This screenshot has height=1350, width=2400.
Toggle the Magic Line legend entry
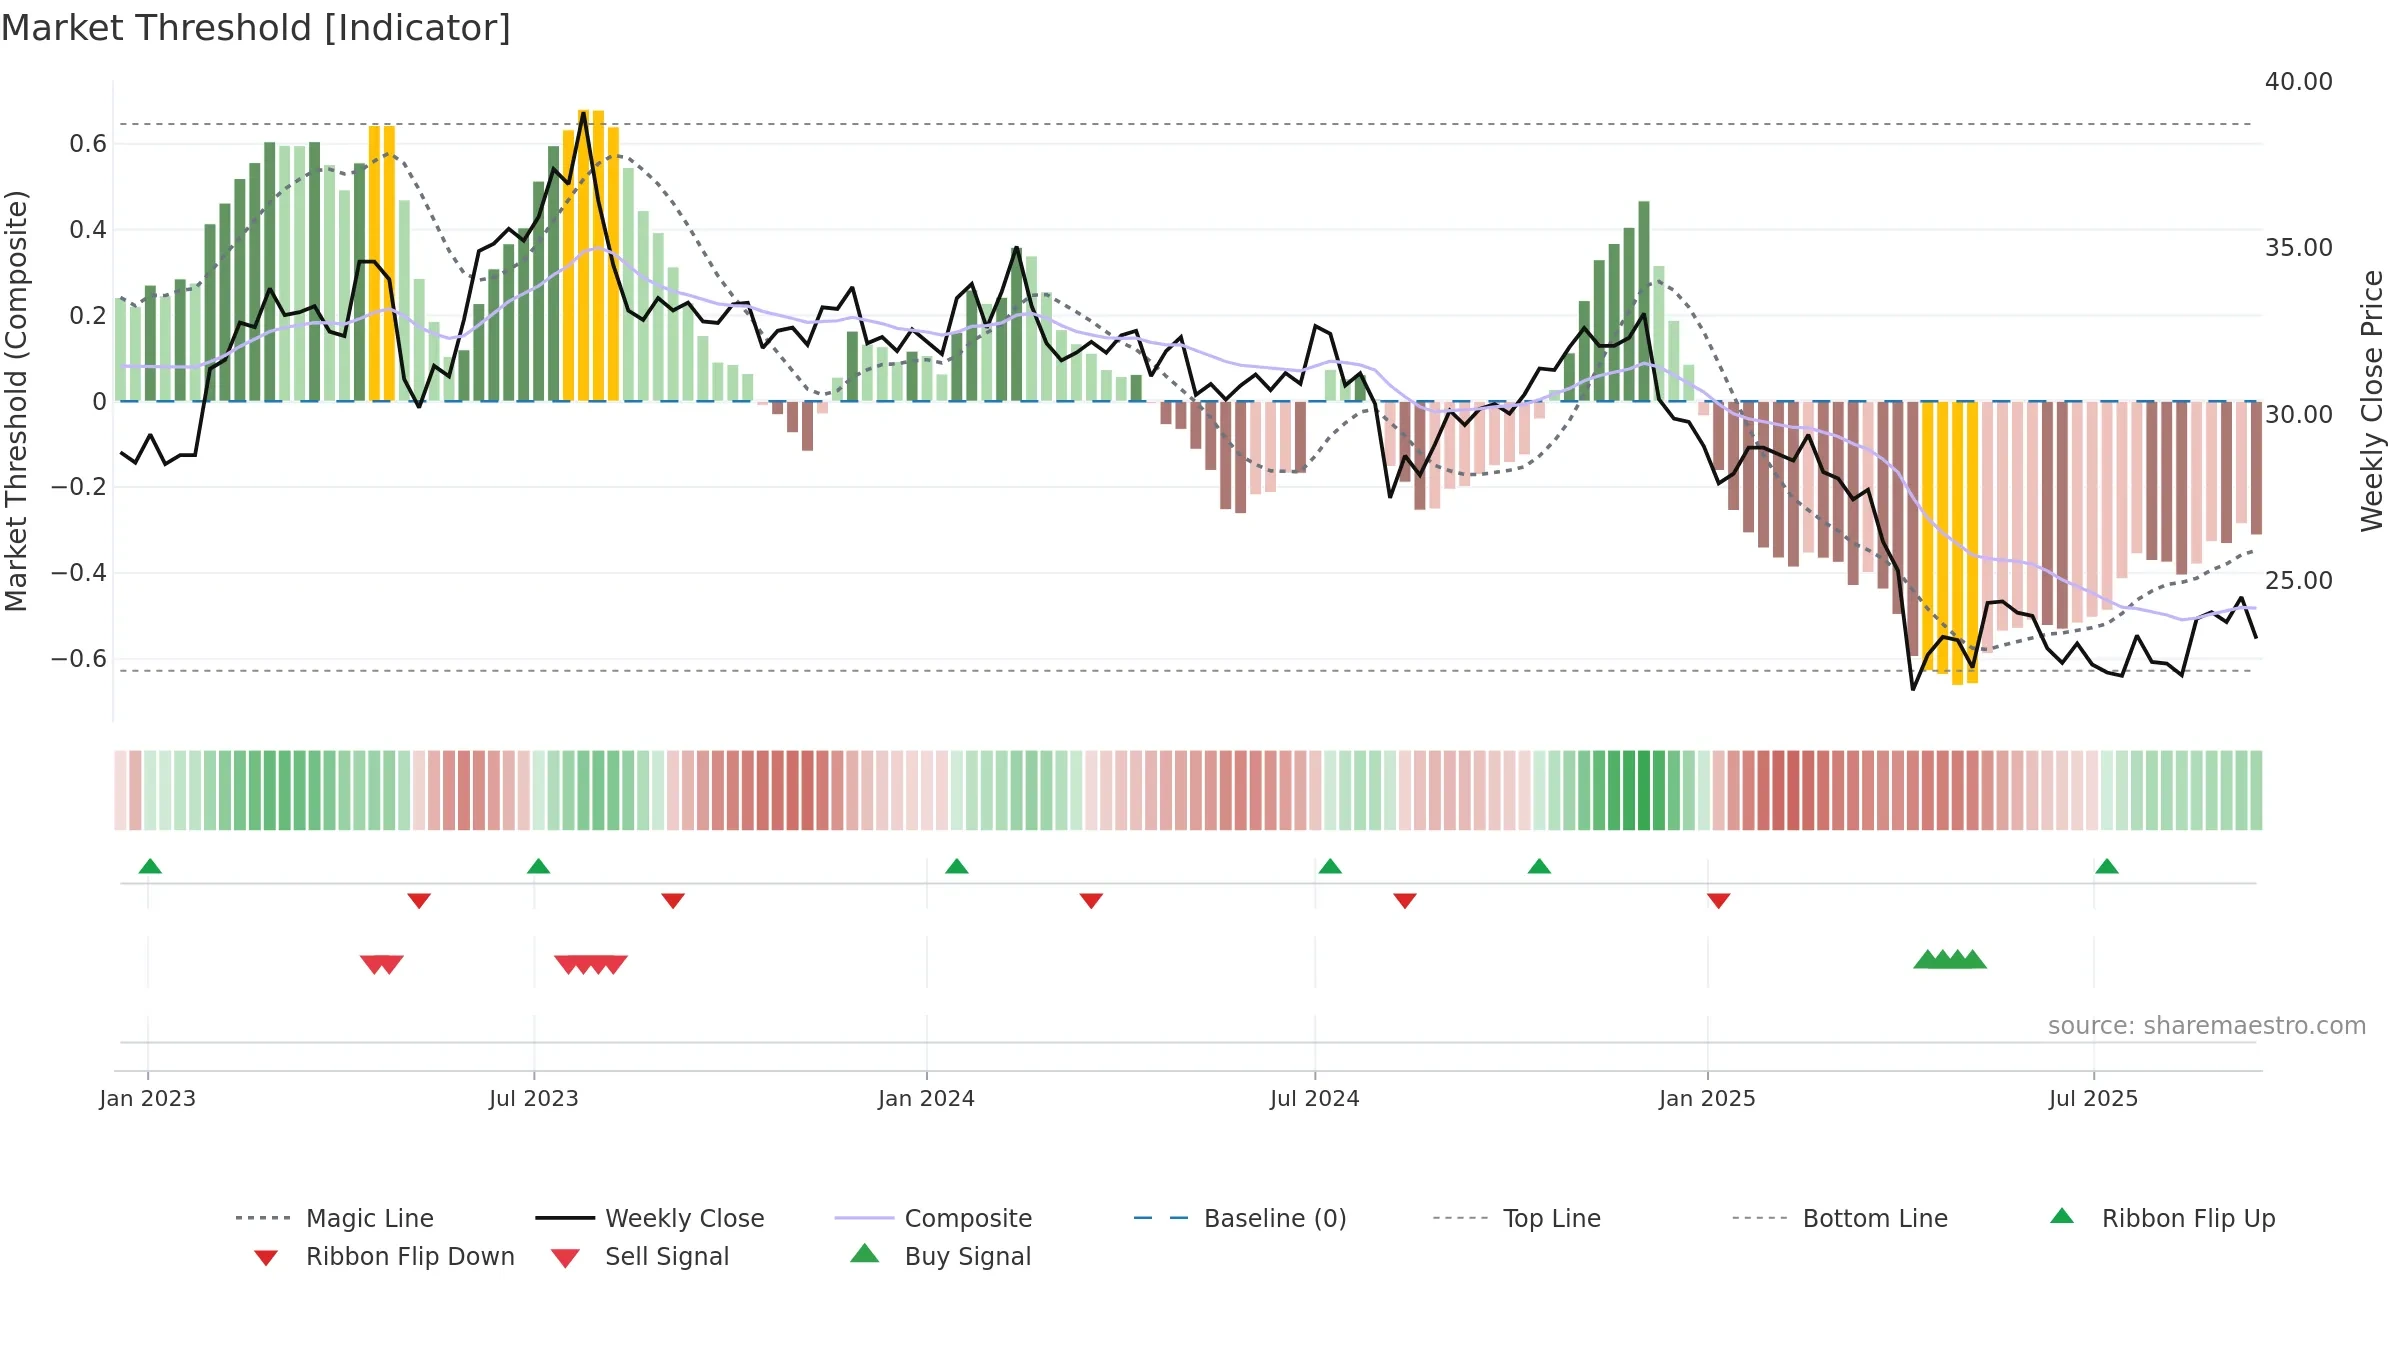point(334,1218)
